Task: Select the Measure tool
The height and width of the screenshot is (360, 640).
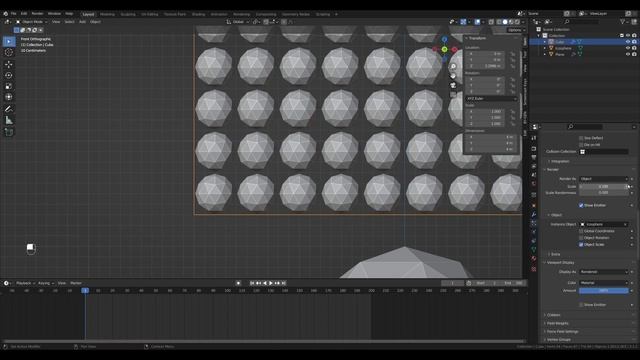Action: (x=9, y=120)
